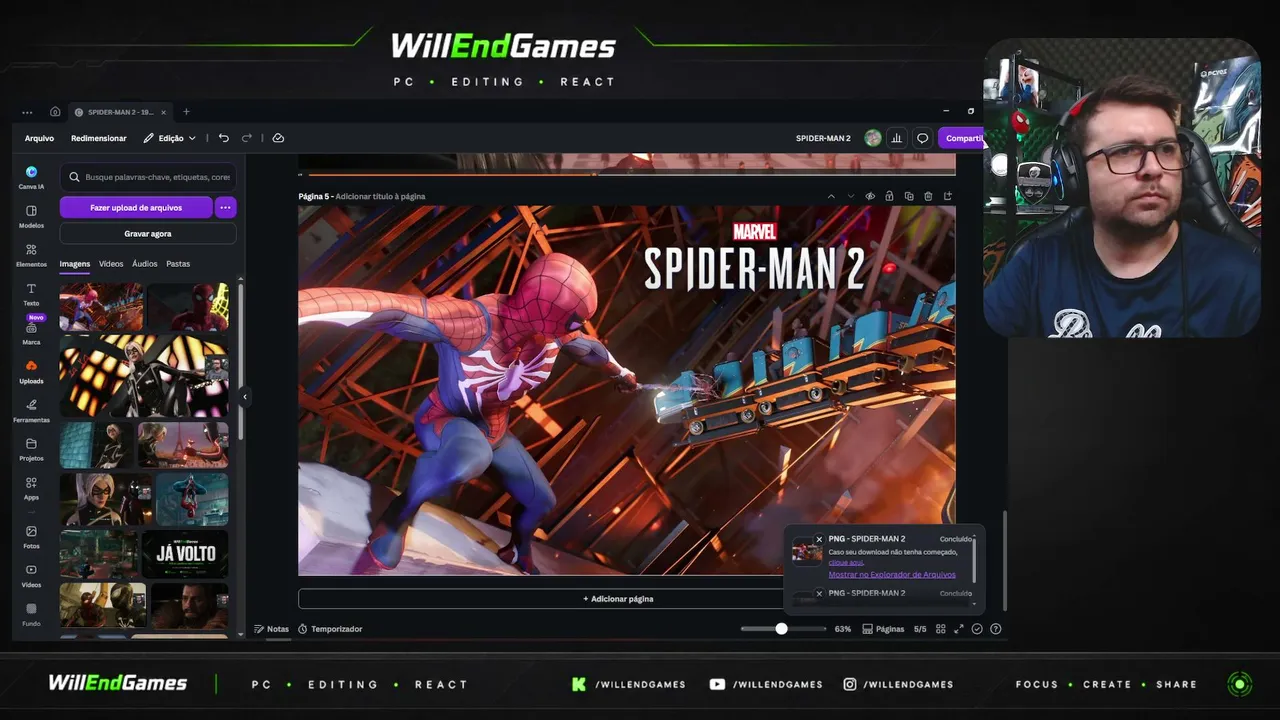Click the 63% zoom percentage
This screenshot has width=1280, height=720.
[x=843, y=629]
